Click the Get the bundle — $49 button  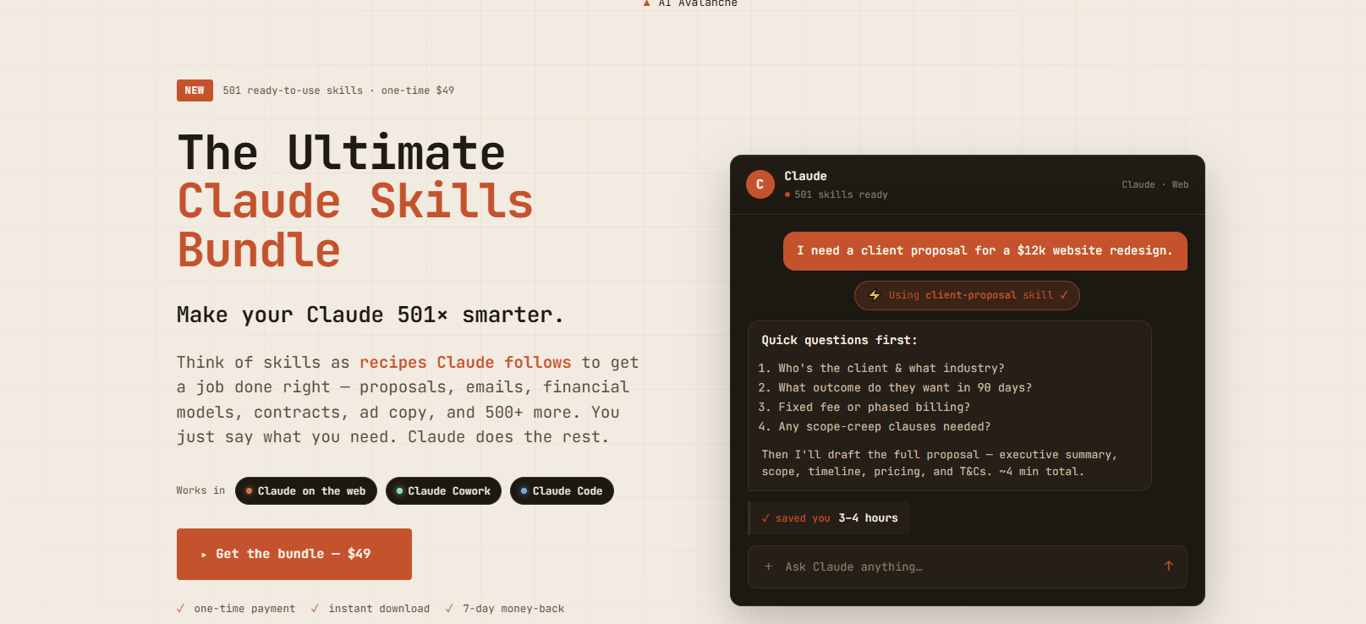(294, 554)
